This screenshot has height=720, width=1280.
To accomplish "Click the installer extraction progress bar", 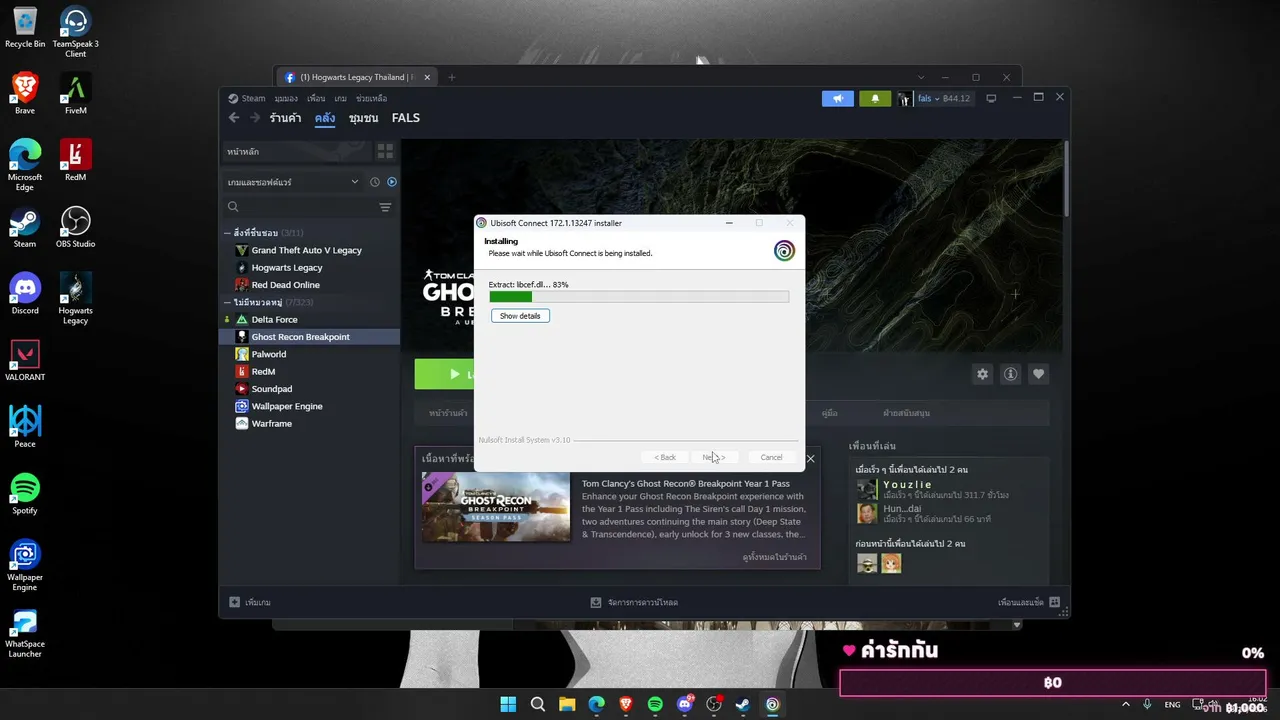I will (x=639, y=297).
